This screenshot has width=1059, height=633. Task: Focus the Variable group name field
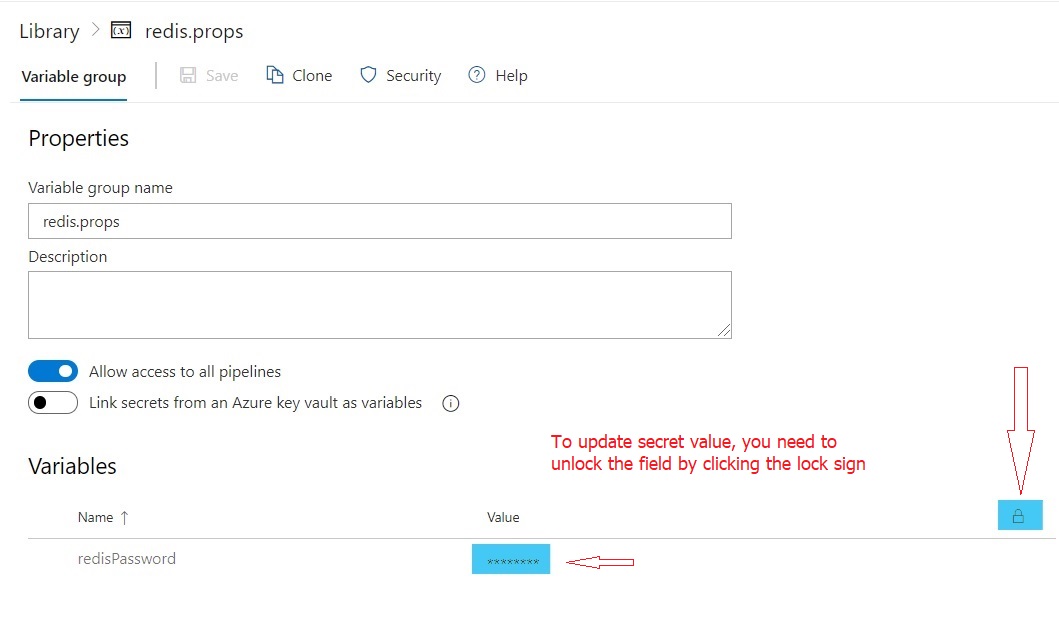click(379, 221)
